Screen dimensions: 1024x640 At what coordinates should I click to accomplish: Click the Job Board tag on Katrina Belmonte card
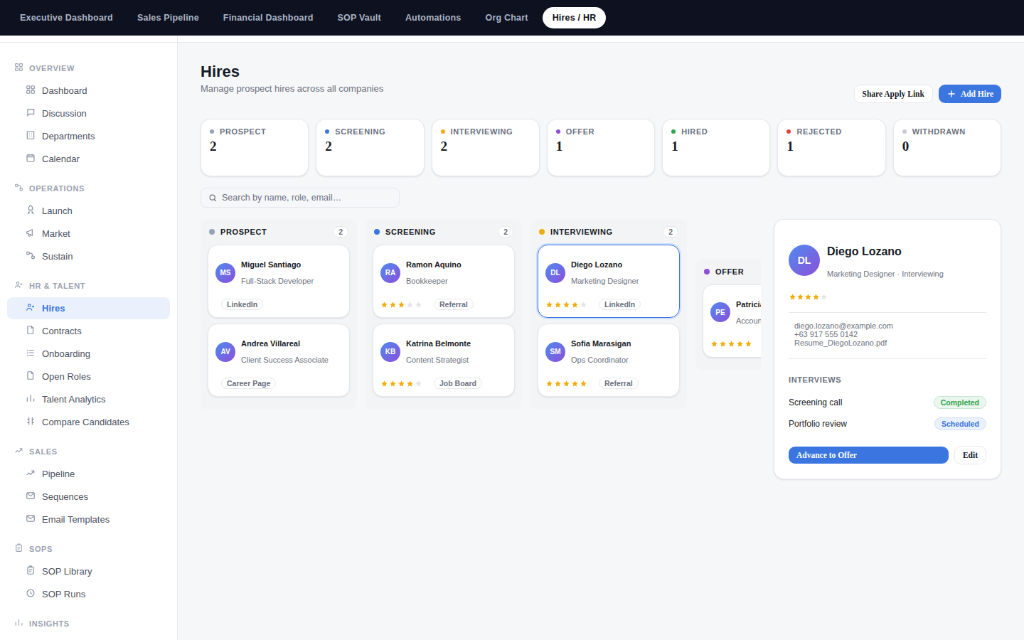point(458,383)
